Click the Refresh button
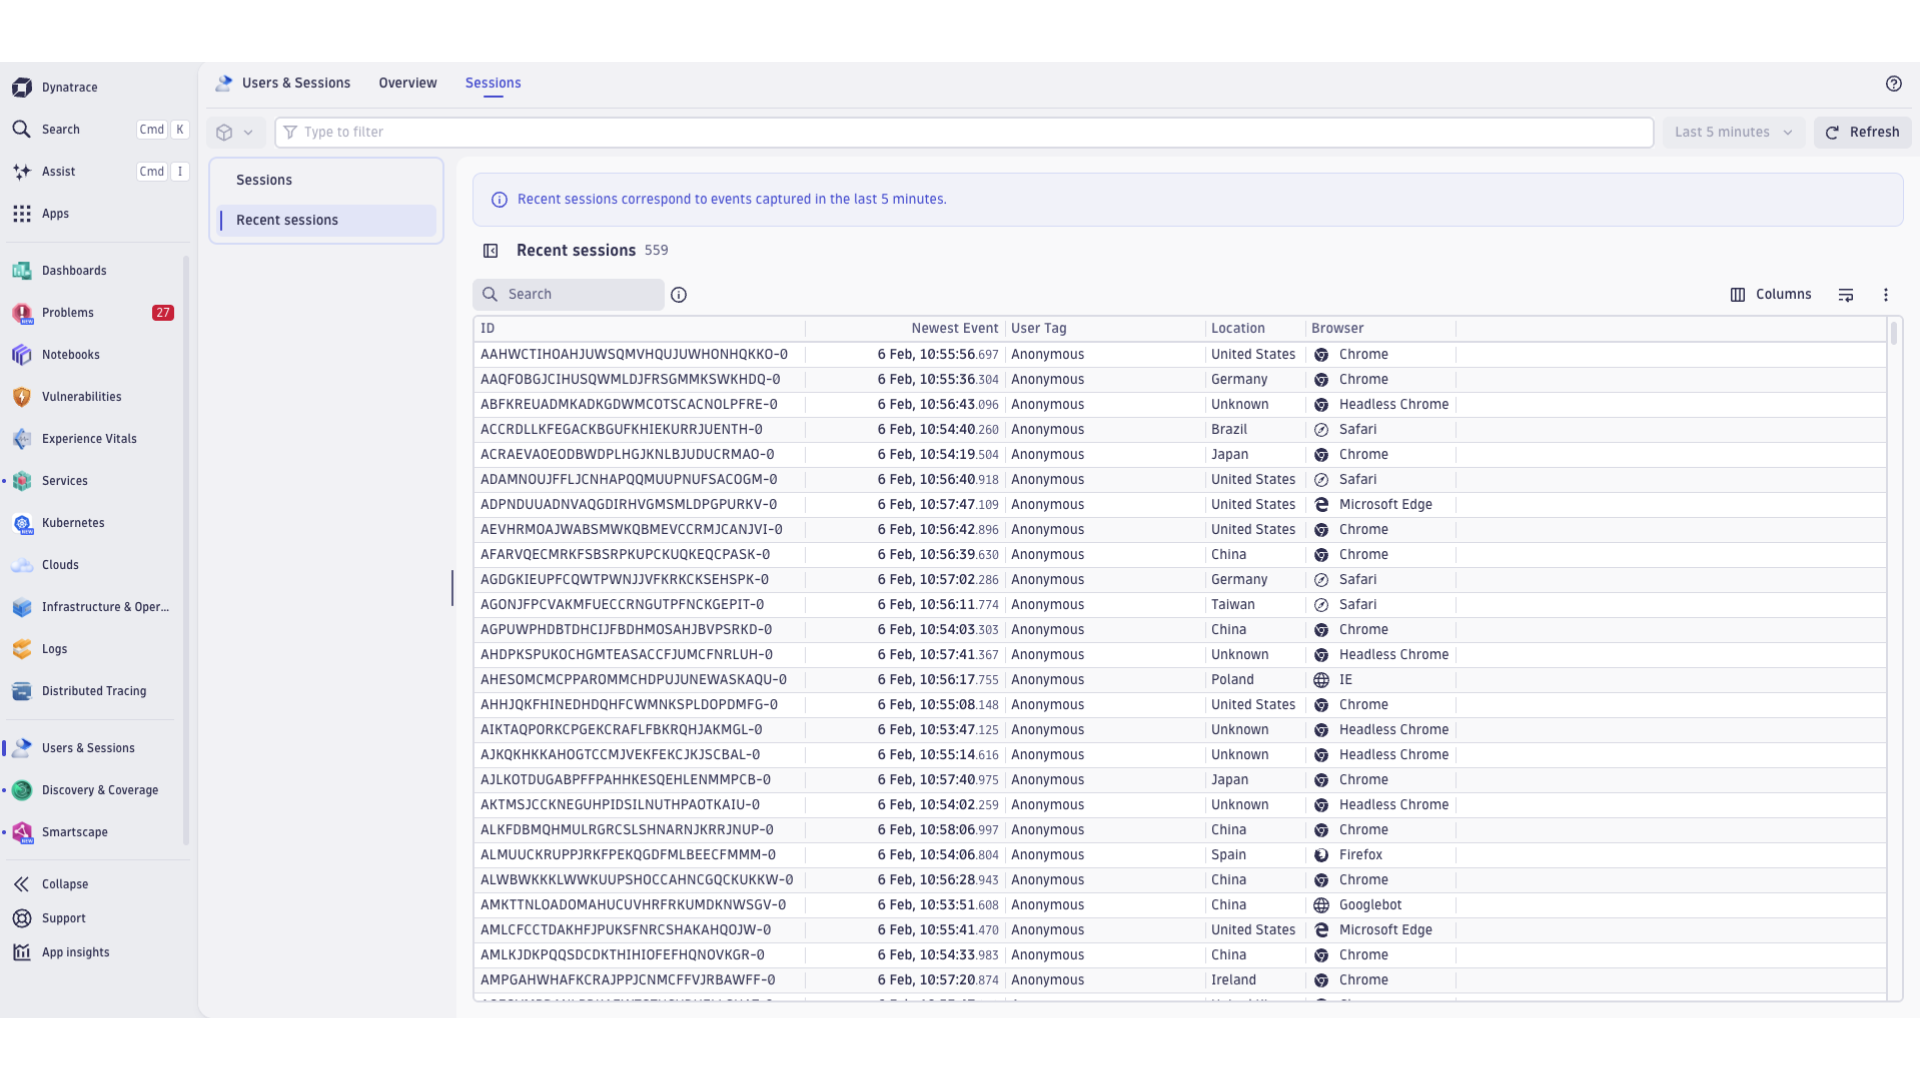This screenshot has width=1920, height=1080. pos(1862,131)
